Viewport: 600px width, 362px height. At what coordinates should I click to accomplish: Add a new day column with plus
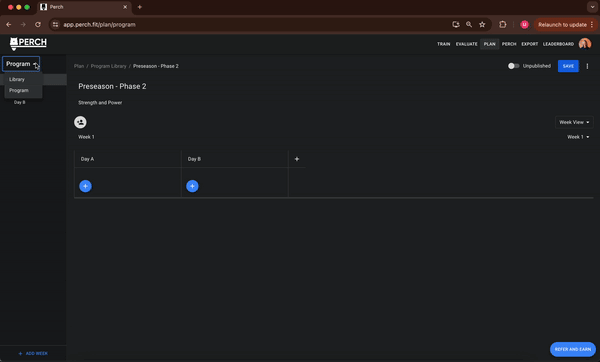click(297, 159)
